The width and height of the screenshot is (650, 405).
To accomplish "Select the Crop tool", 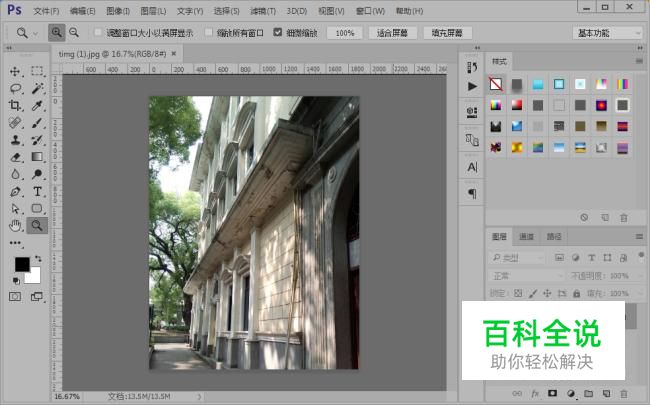I will pos(15,105).
